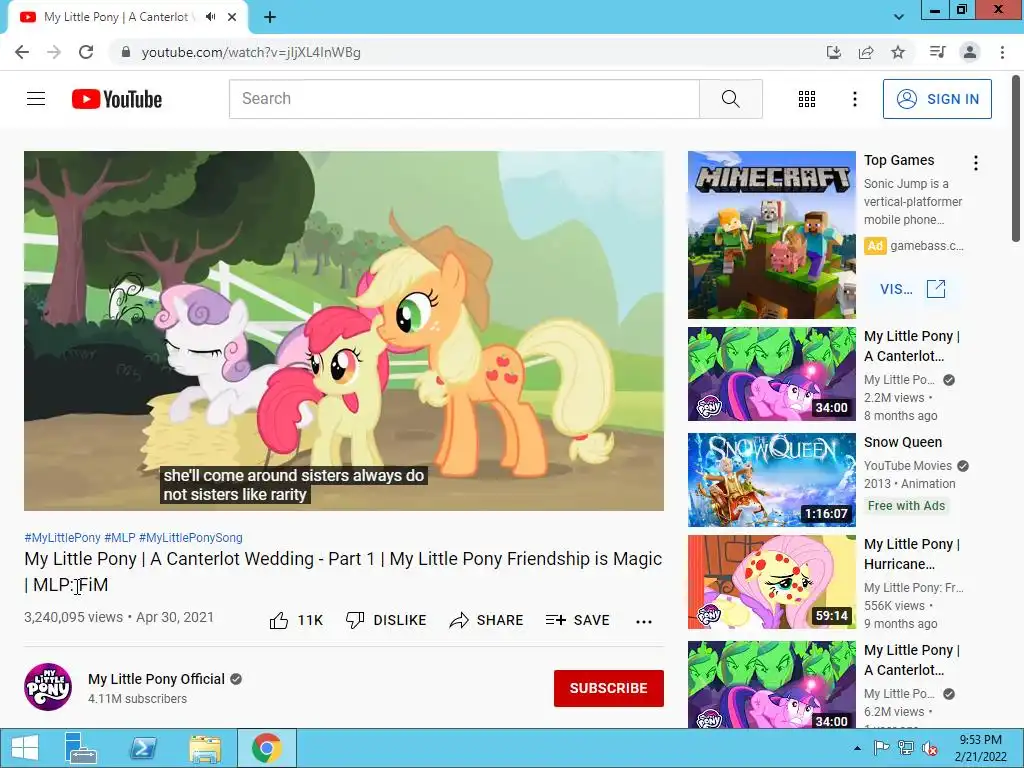
Task: Open Server Manager from taskbar
Action: pos(80,748)
